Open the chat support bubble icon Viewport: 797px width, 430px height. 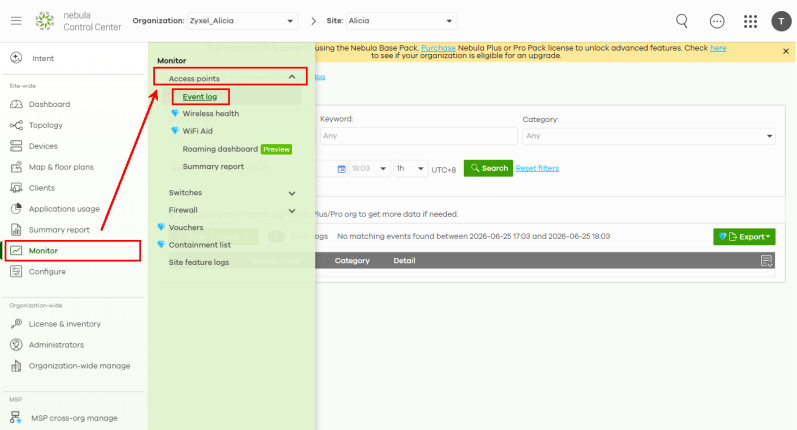(717, 21)
